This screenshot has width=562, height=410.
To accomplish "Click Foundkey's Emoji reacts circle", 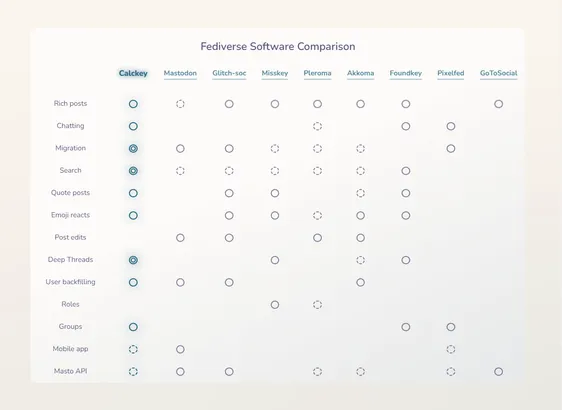I will (406, 215).
